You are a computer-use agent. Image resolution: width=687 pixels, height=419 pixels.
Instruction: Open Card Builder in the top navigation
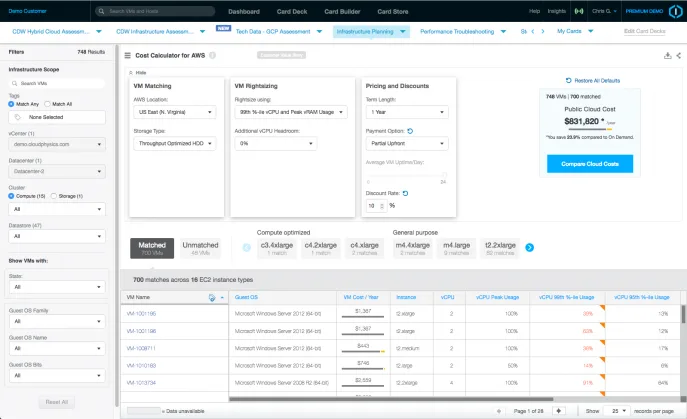(x=342, y=11)
